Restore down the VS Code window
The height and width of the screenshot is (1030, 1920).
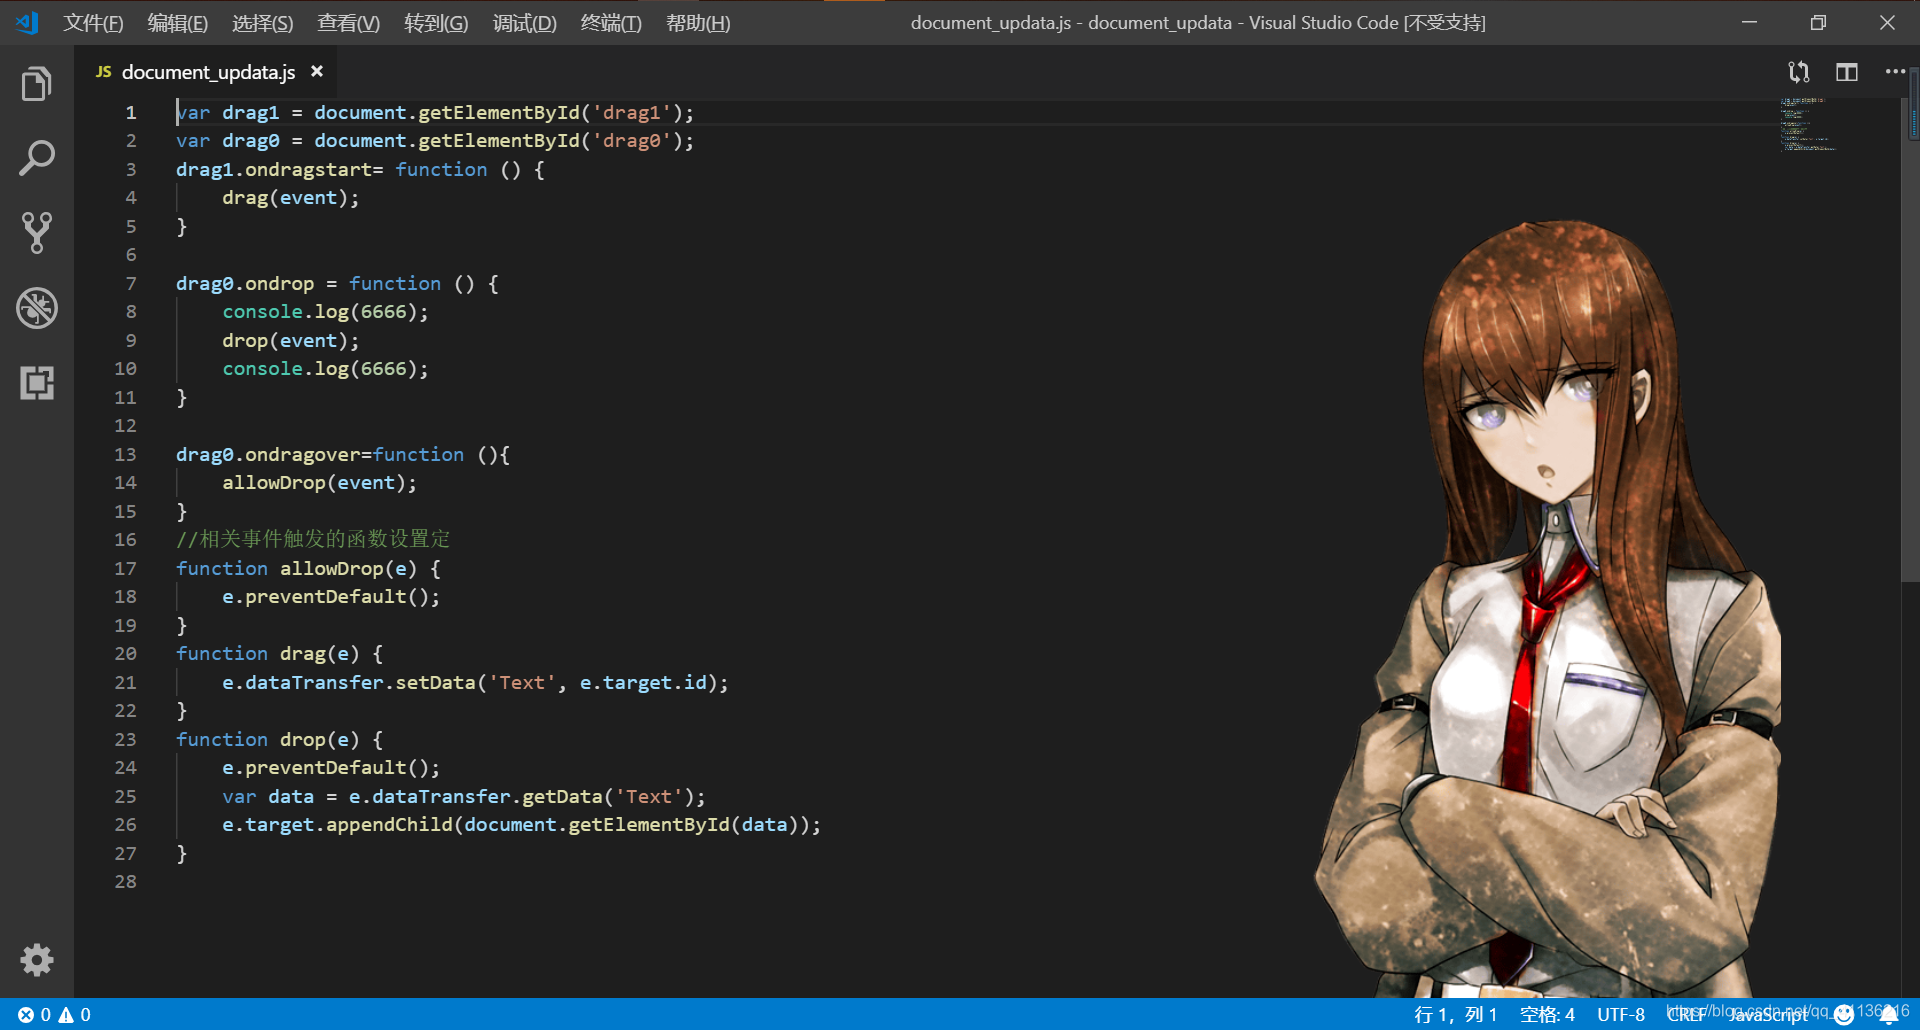click(x=1818, y=22)
